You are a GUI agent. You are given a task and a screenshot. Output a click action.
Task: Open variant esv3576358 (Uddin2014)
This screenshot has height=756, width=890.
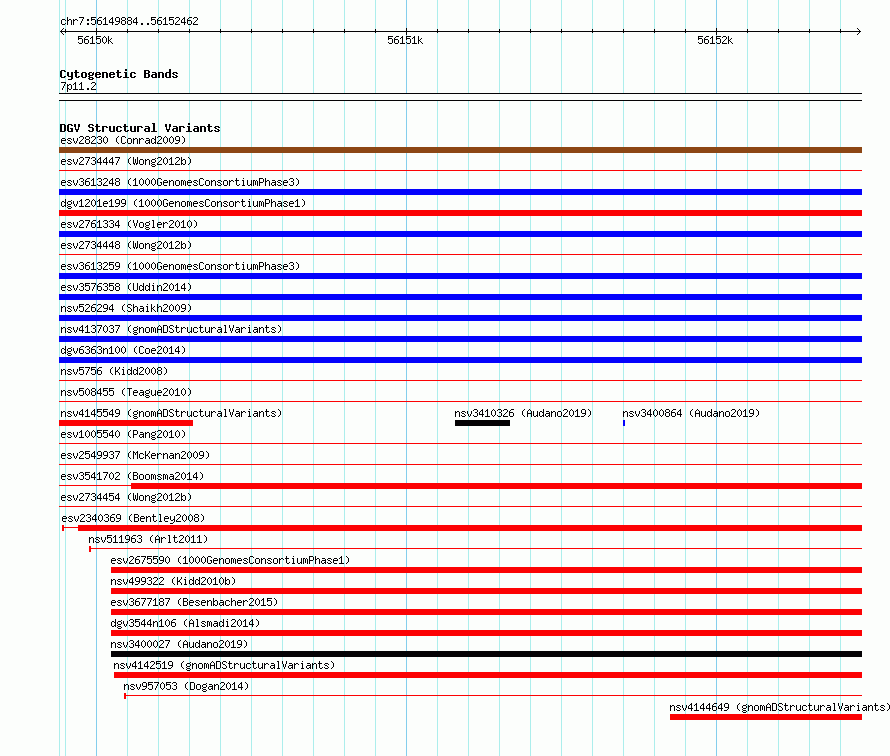tap(126, 287)
